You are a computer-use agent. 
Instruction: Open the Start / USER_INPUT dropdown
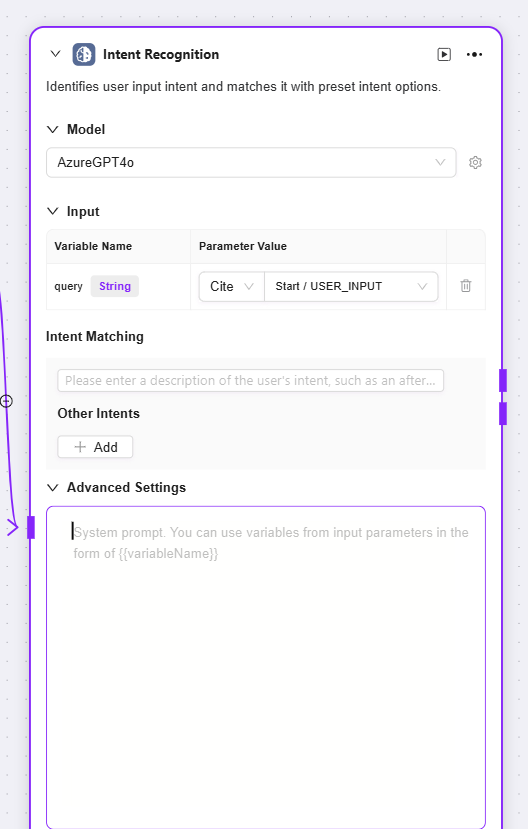351,287
